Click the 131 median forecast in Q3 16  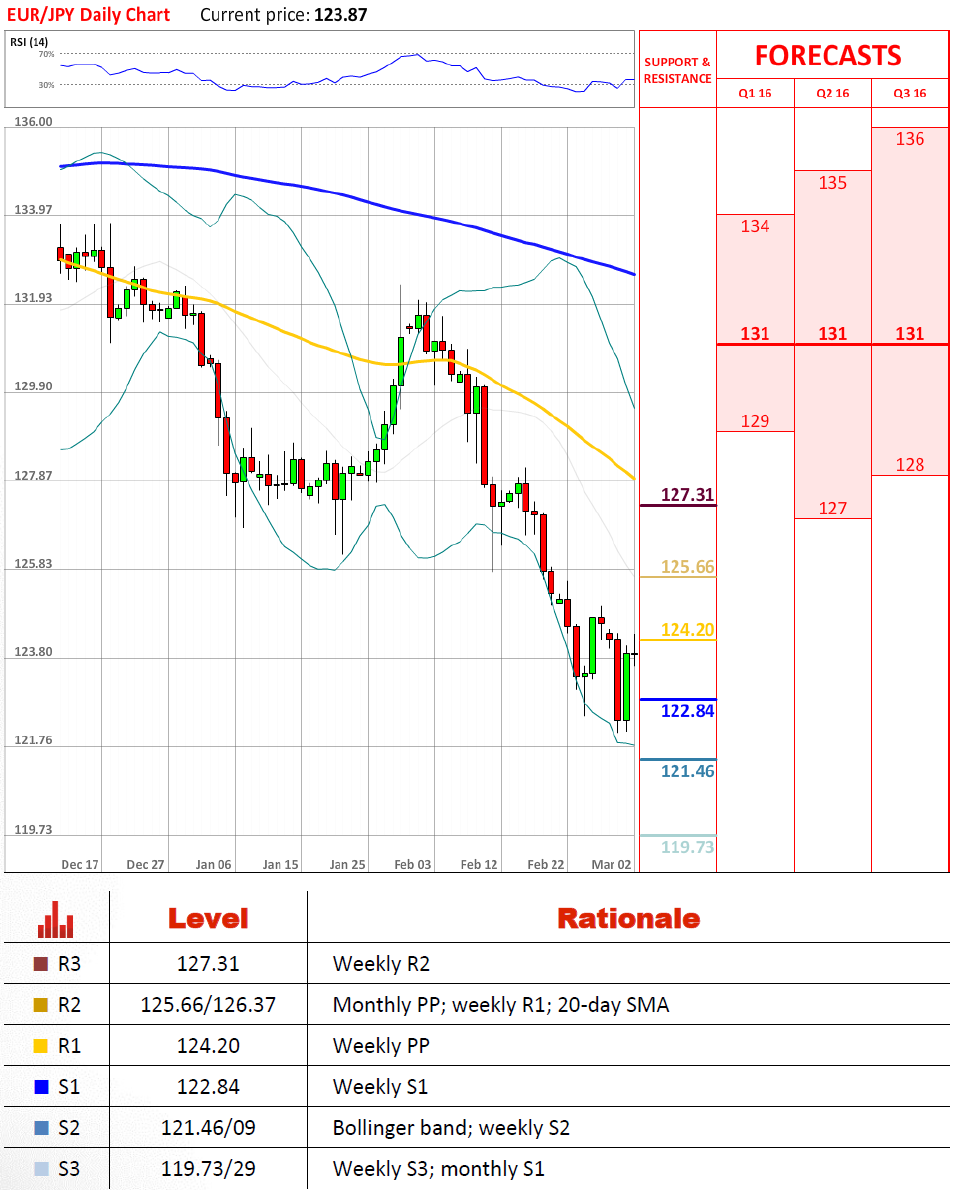[x=910, y=334]
